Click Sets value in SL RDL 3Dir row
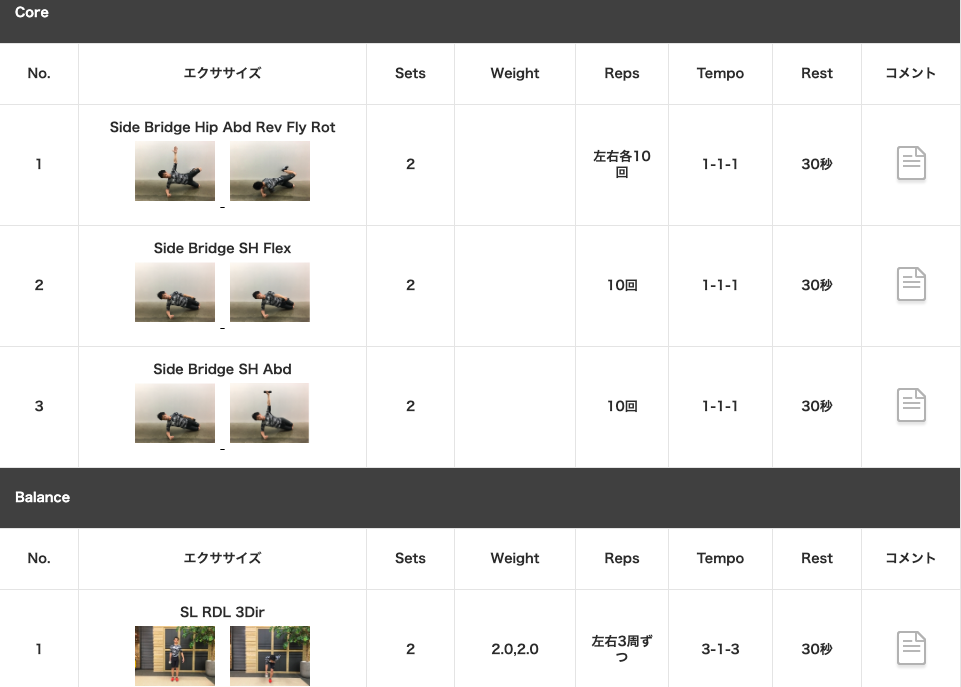Viewport: 961px width, 687px height. (411, 649)
